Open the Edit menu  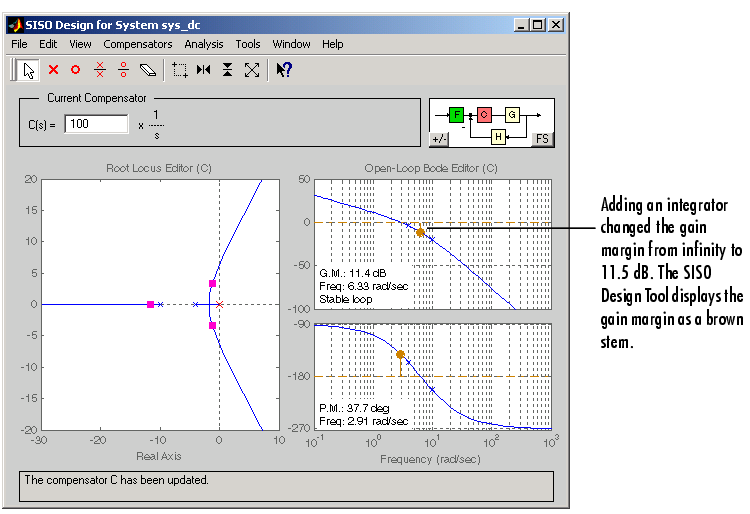coord(48,44)
